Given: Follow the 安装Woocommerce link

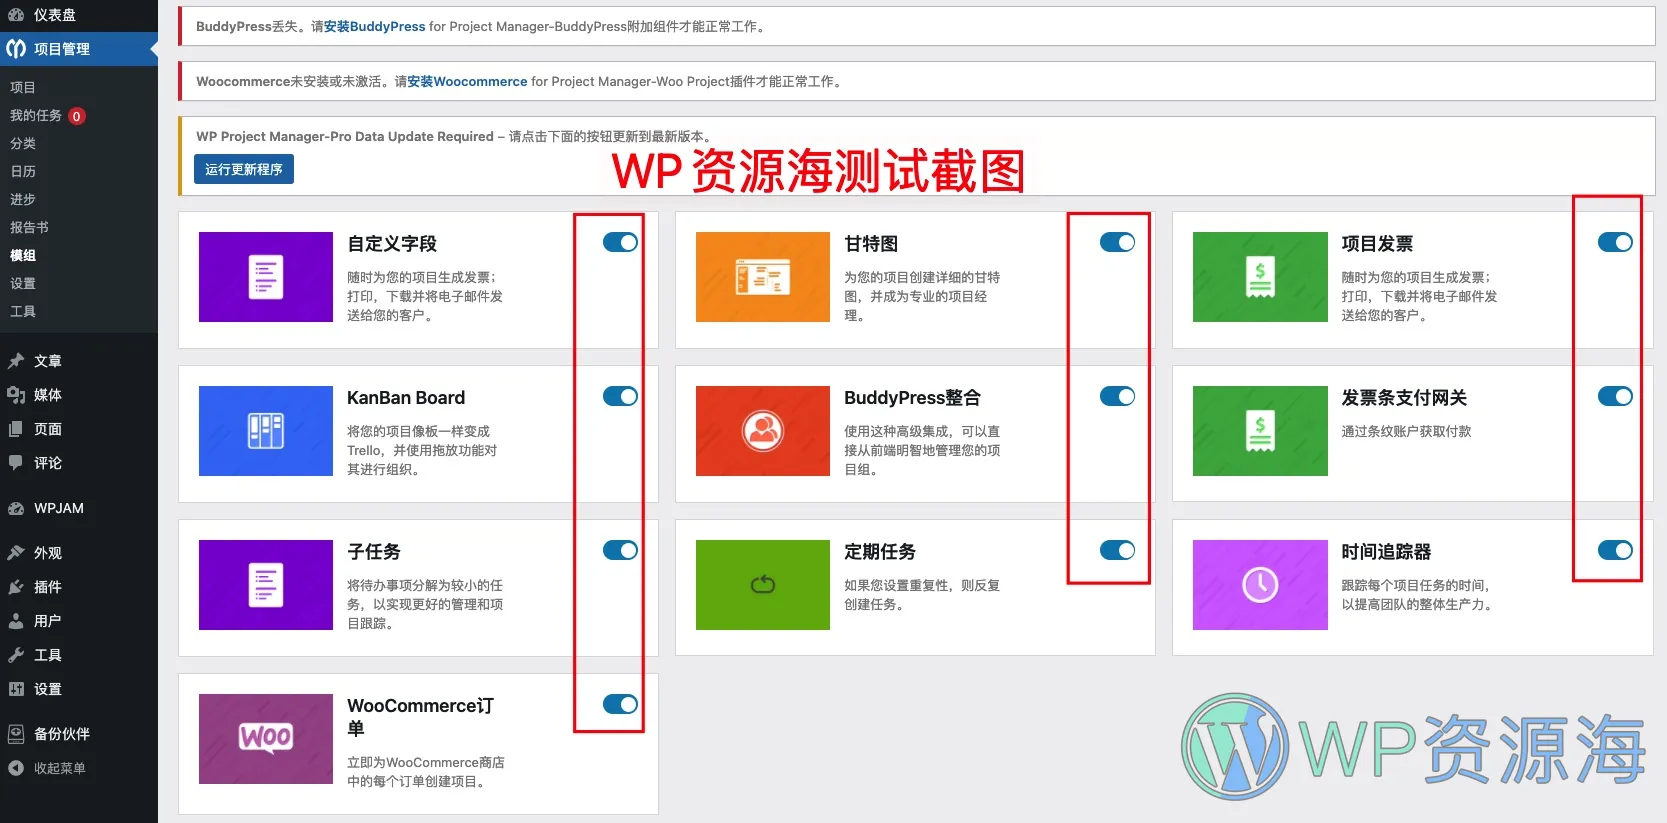Looking at the screenshot, I should point(467,81).
